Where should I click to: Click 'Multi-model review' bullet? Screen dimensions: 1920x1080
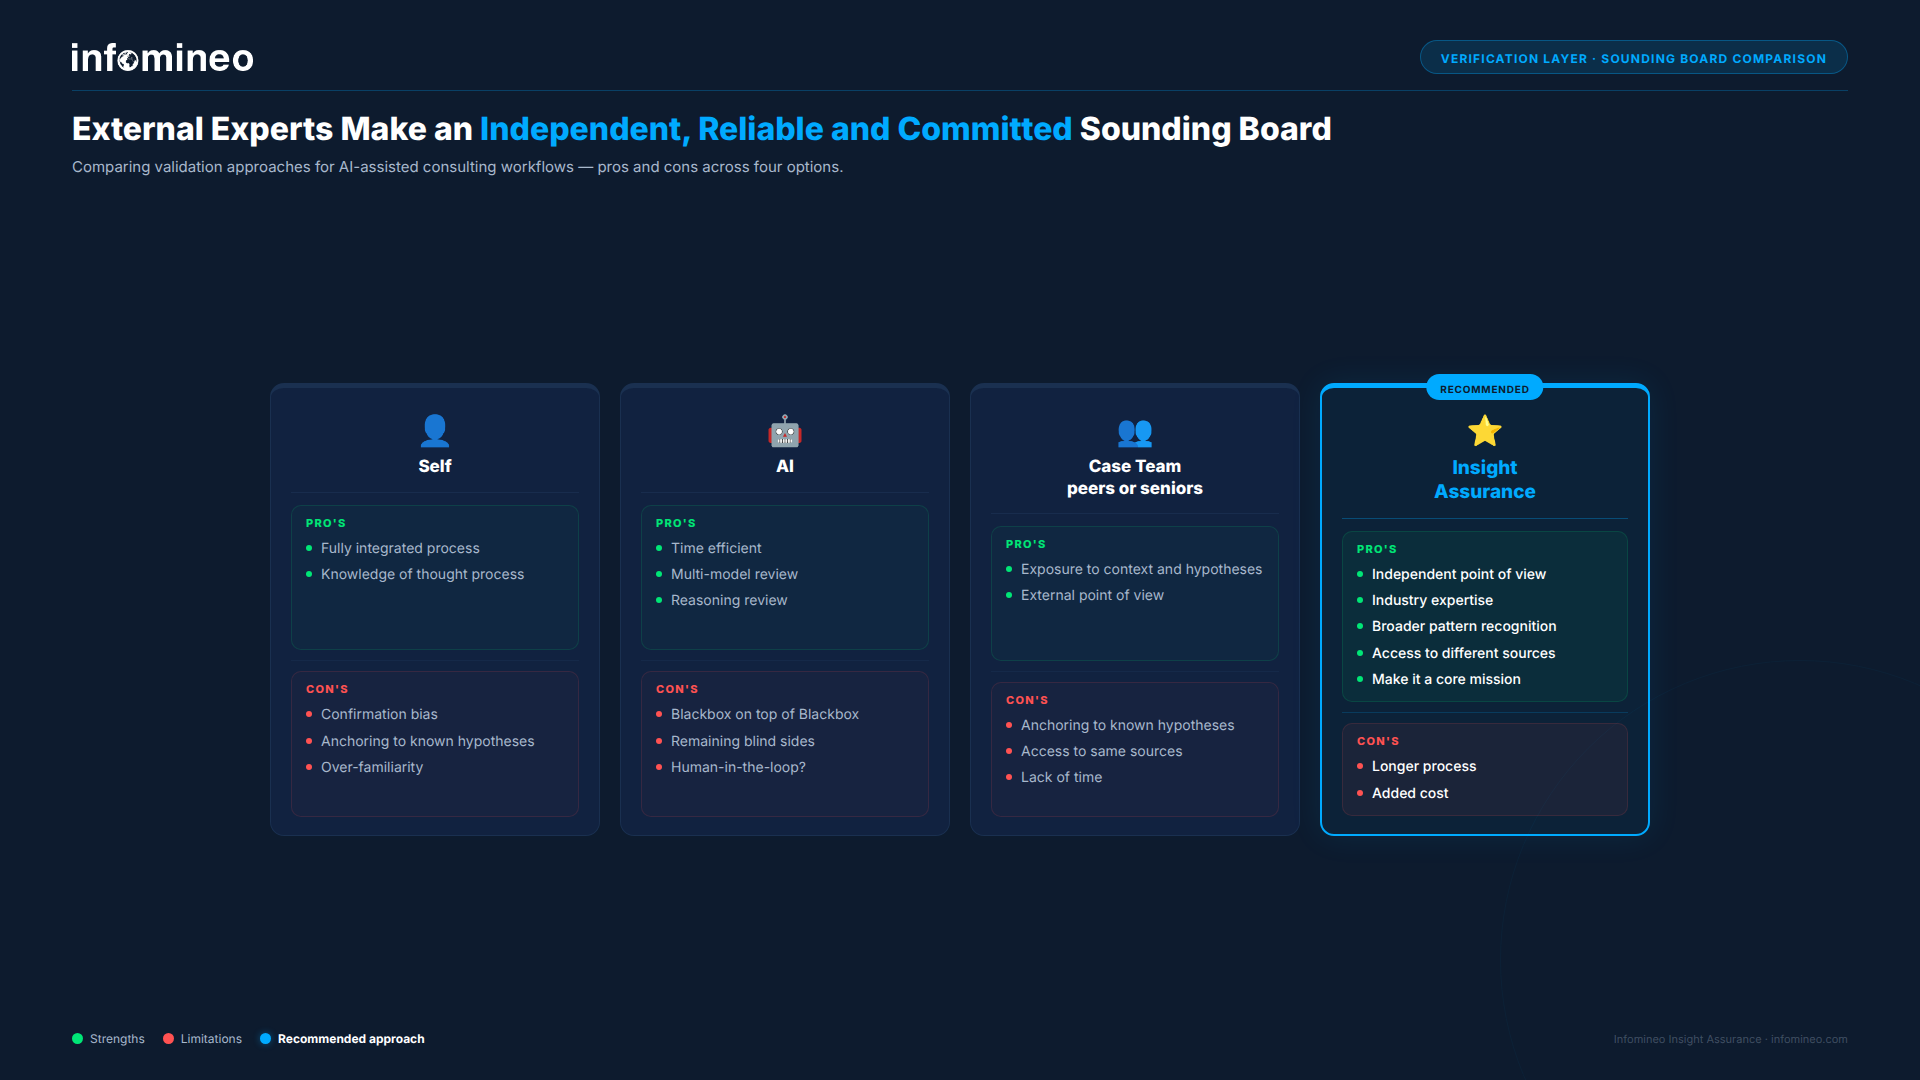point(734,574)
